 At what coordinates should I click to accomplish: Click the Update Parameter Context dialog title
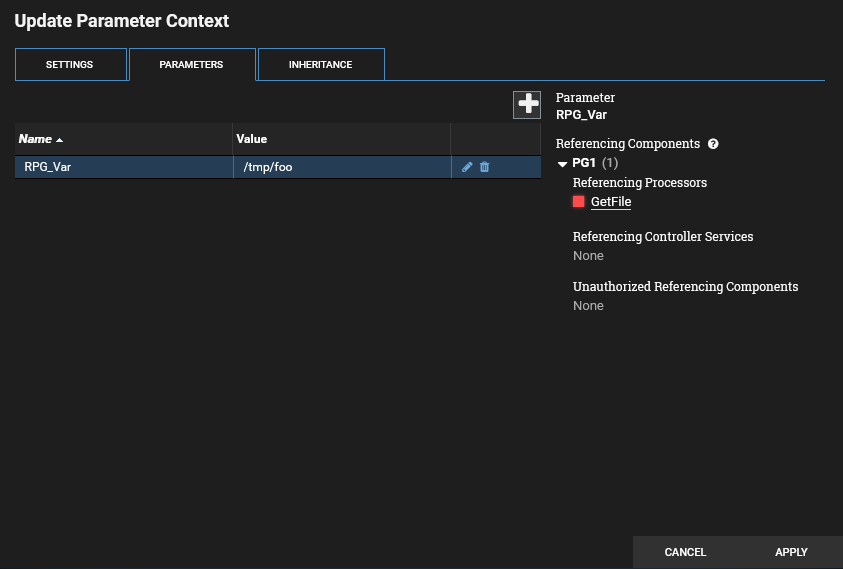coord(121,21)
